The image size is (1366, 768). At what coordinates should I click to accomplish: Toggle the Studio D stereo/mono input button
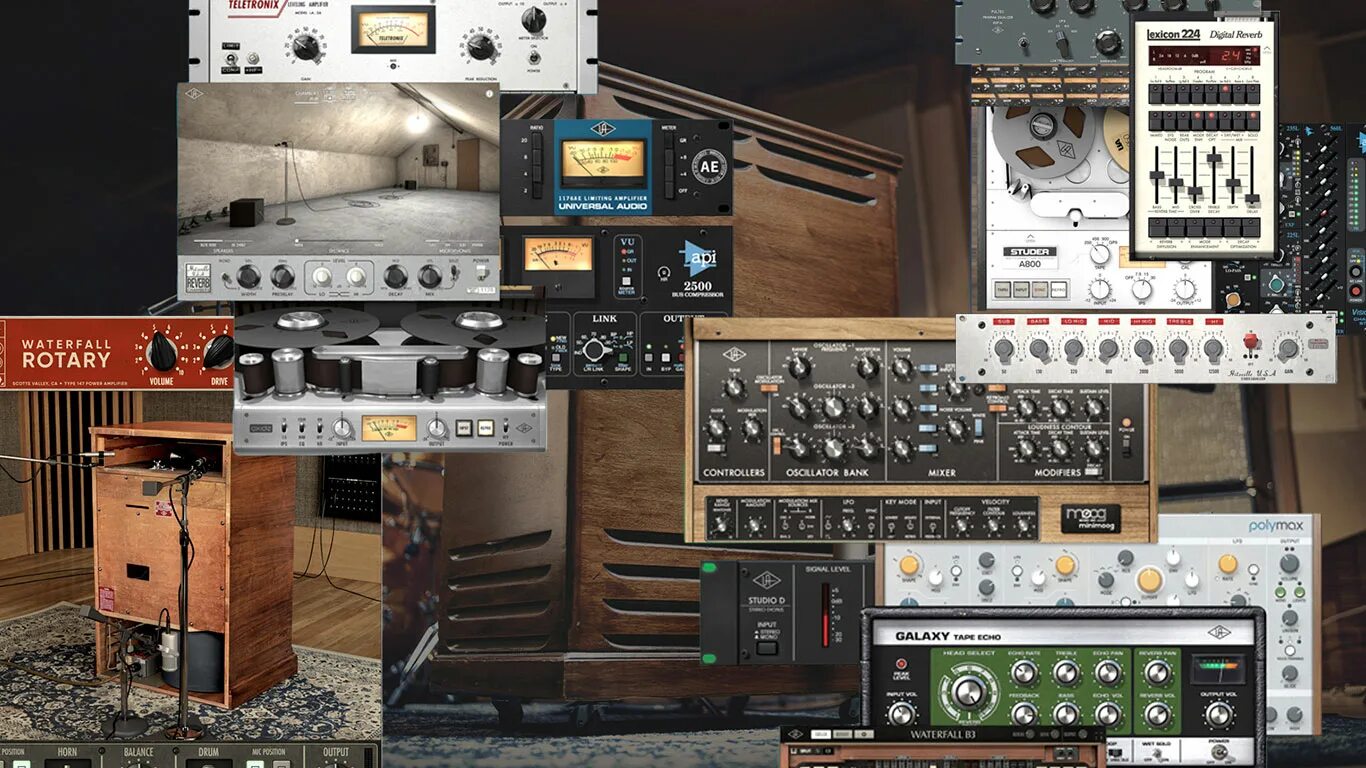pyautogui.click(x=766, y=648)
